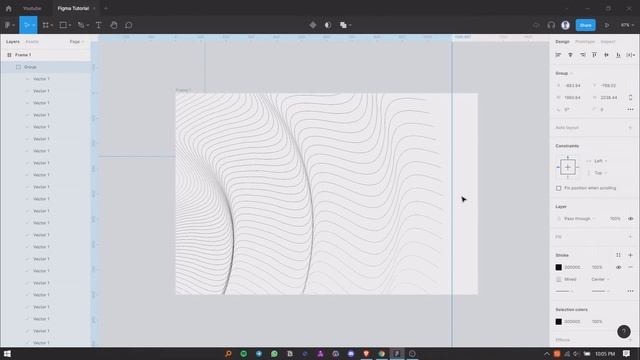Select the Text tool
Image resolution: width=640 pixels, height=360 pixels.
coord(98,25)
